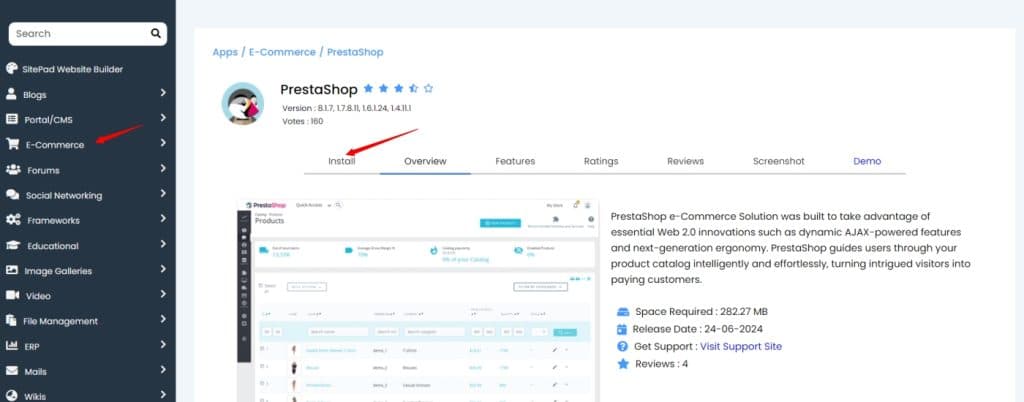Open the Demo tab
Image resolution: width=1024 pixels, height=402 pixels.
[867, 161]
